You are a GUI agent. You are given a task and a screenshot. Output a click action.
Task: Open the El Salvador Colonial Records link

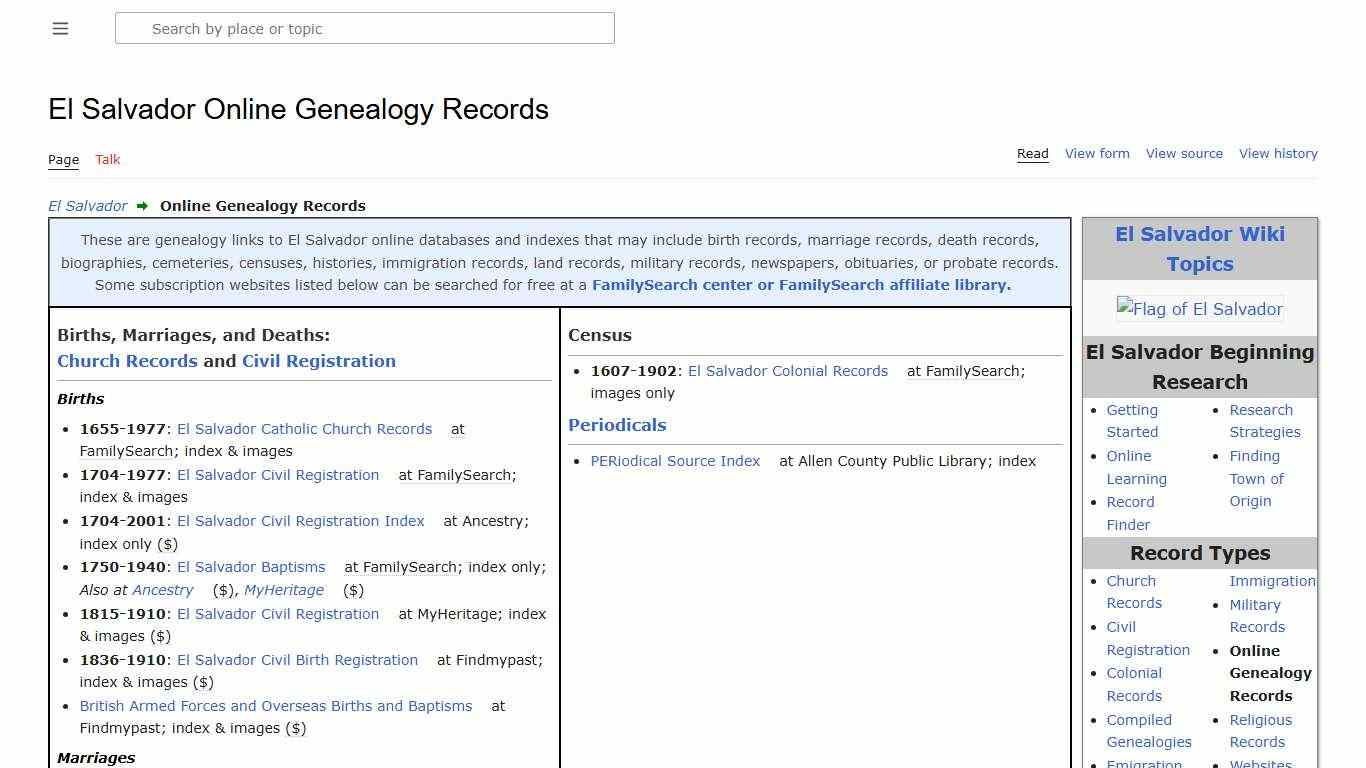pyautogui.click(x=787, y=371)
